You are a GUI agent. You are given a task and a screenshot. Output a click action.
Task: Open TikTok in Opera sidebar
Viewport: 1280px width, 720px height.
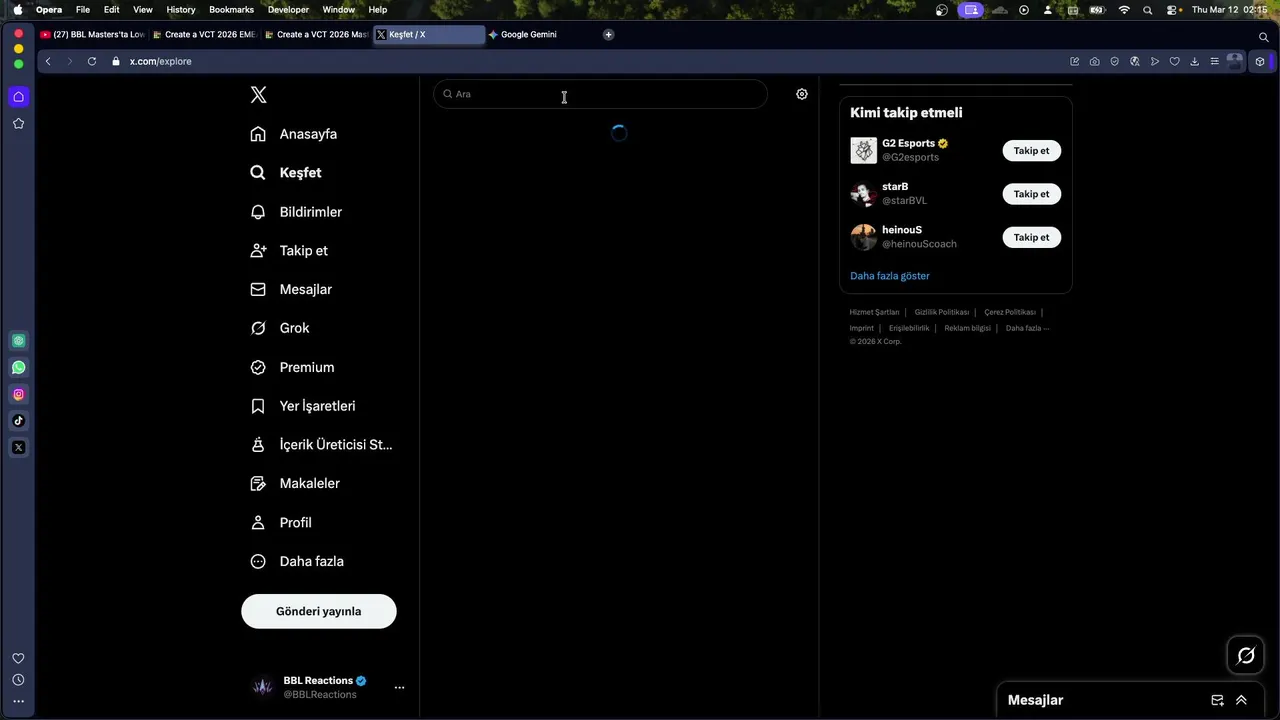pos(18,421)
